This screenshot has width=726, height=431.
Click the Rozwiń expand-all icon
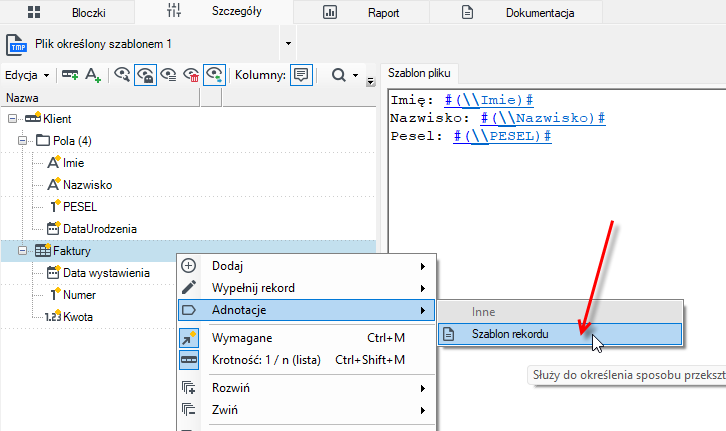click(188, 388)
